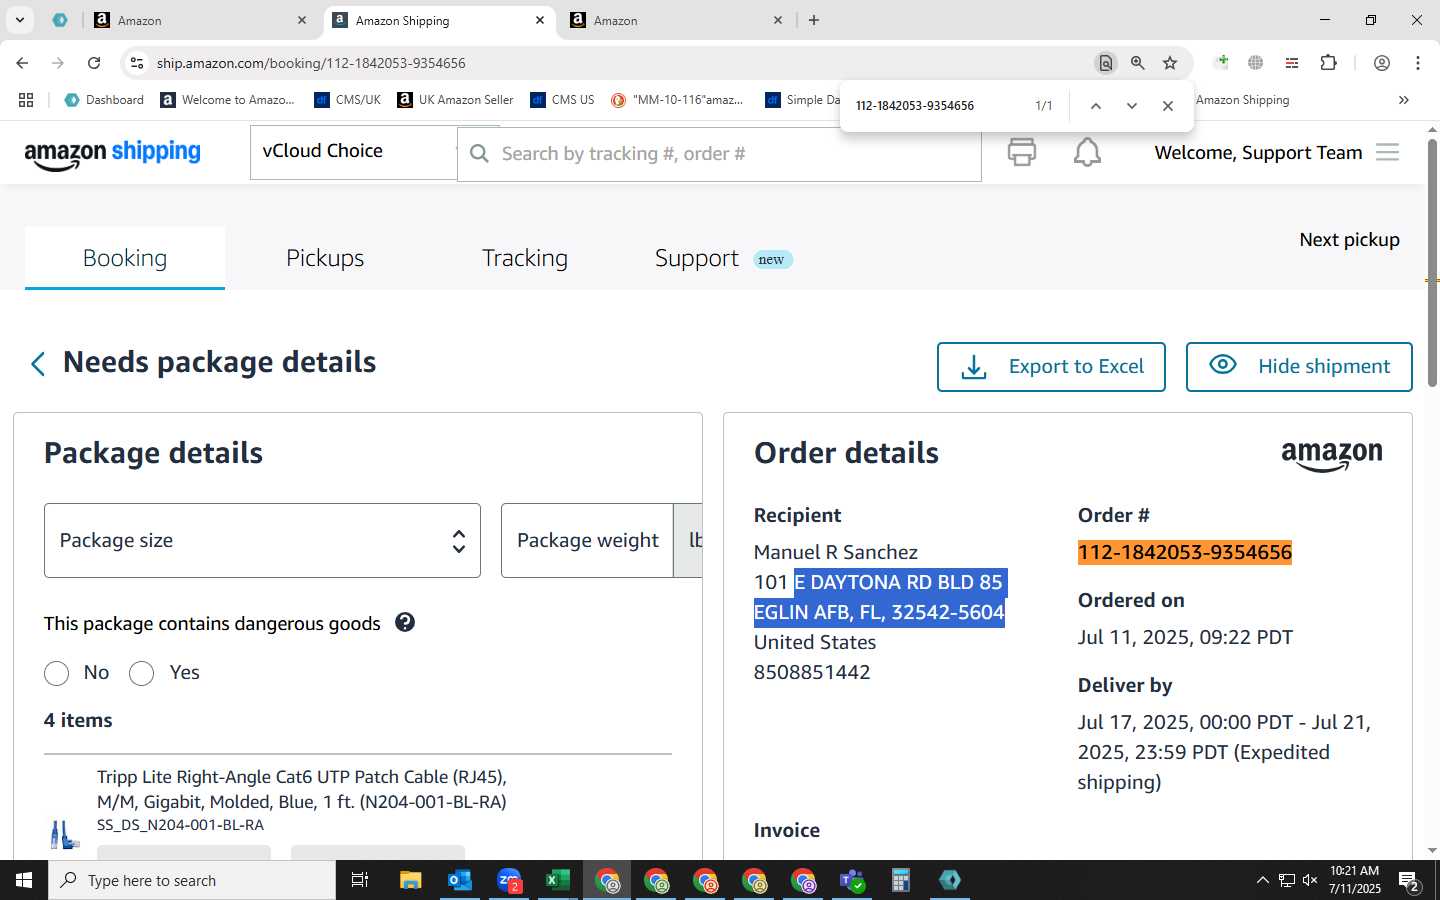Click the search magnifier in tracking search

(480, 154)
